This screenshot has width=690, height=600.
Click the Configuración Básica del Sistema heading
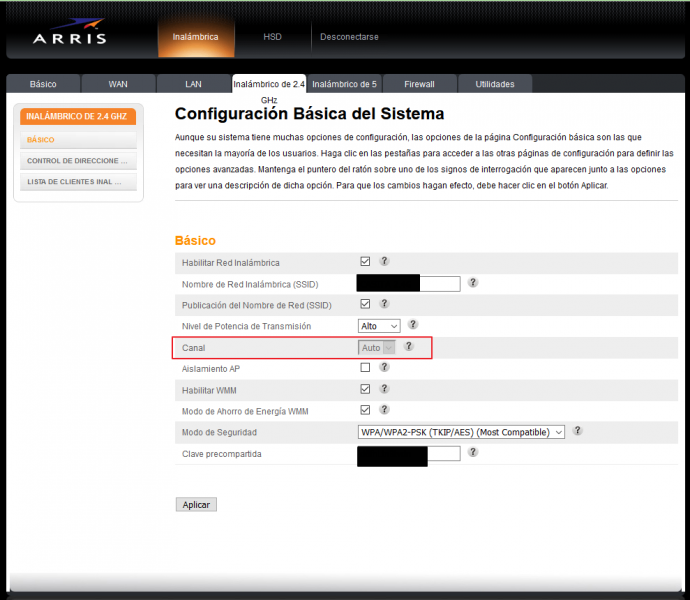pyautogui.click(x=309, y=114)
